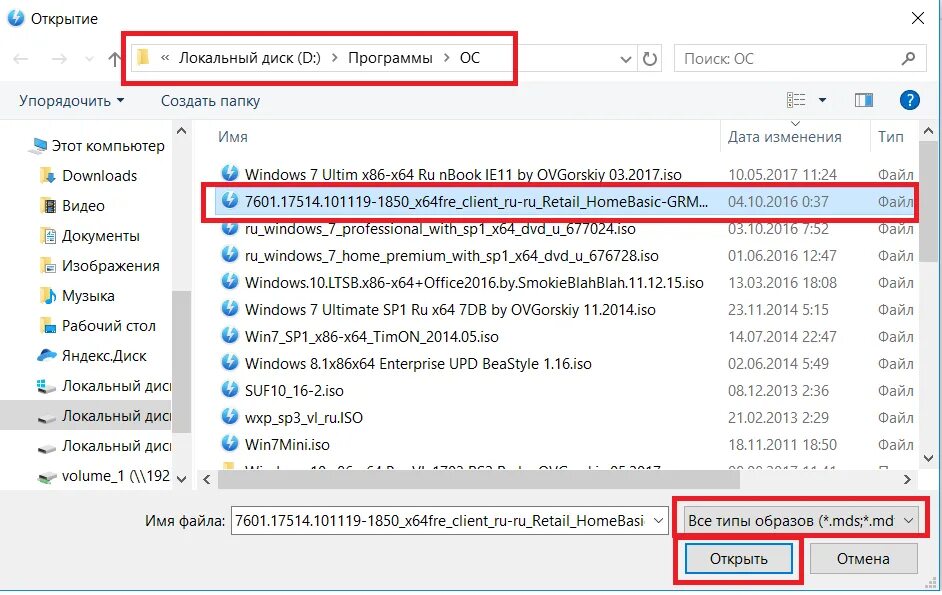This screenshot has width=942, height=595.
Task: Click disc icon of wxp_sp3_vl_ru.ISO
Action: point(229,416)
